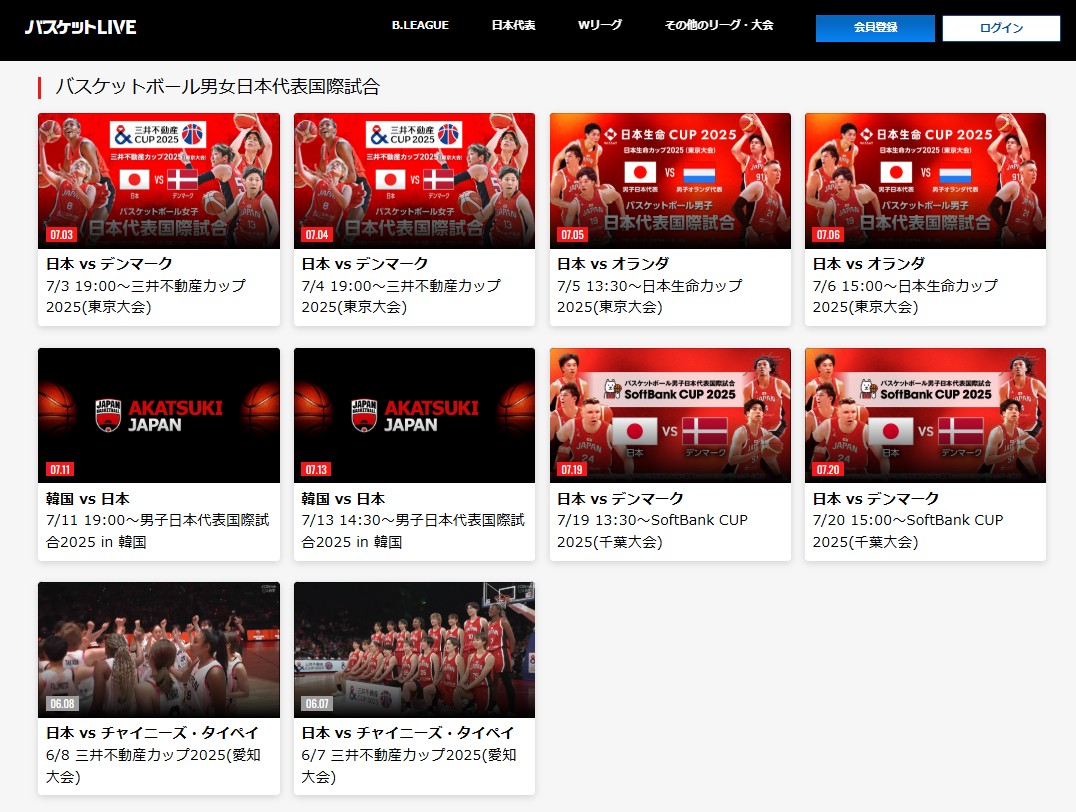Click the 会員登録 button
1076x812 pixels.
pos(875,28)
